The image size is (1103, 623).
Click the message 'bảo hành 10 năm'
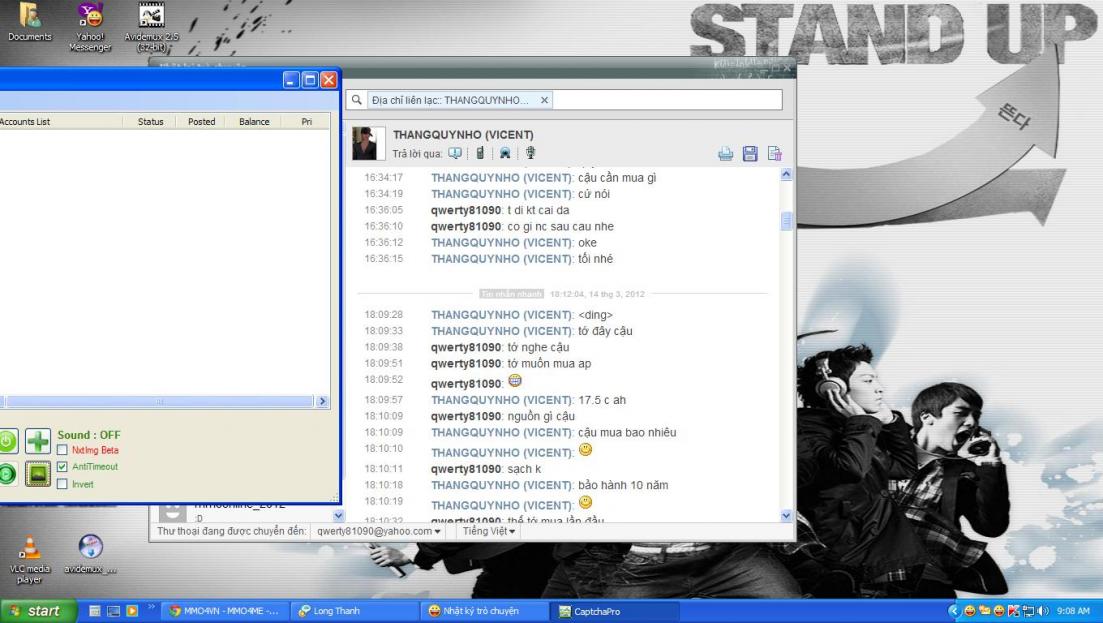[x=623, y=485]
